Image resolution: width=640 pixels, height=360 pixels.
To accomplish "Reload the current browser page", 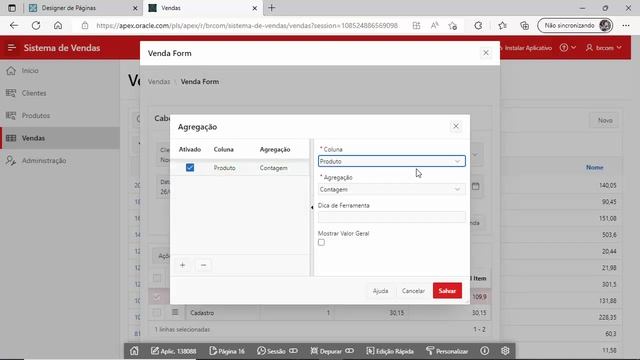I will (36, 25).
